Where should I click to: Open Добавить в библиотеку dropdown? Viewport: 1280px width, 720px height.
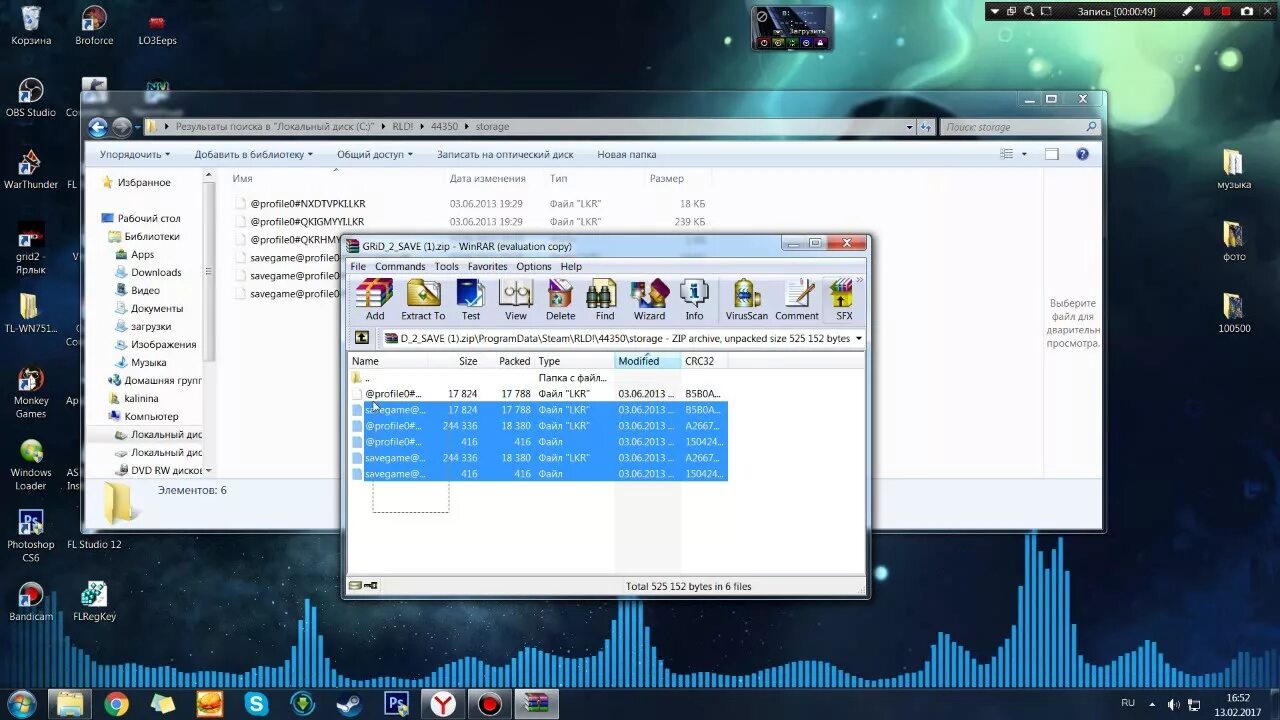coord(254,155)
